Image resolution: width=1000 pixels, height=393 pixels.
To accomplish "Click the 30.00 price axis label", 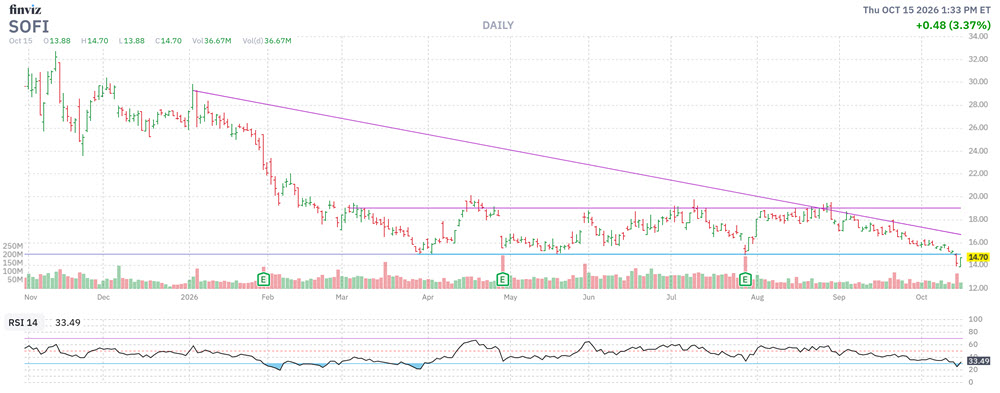I will pos(978,82).
